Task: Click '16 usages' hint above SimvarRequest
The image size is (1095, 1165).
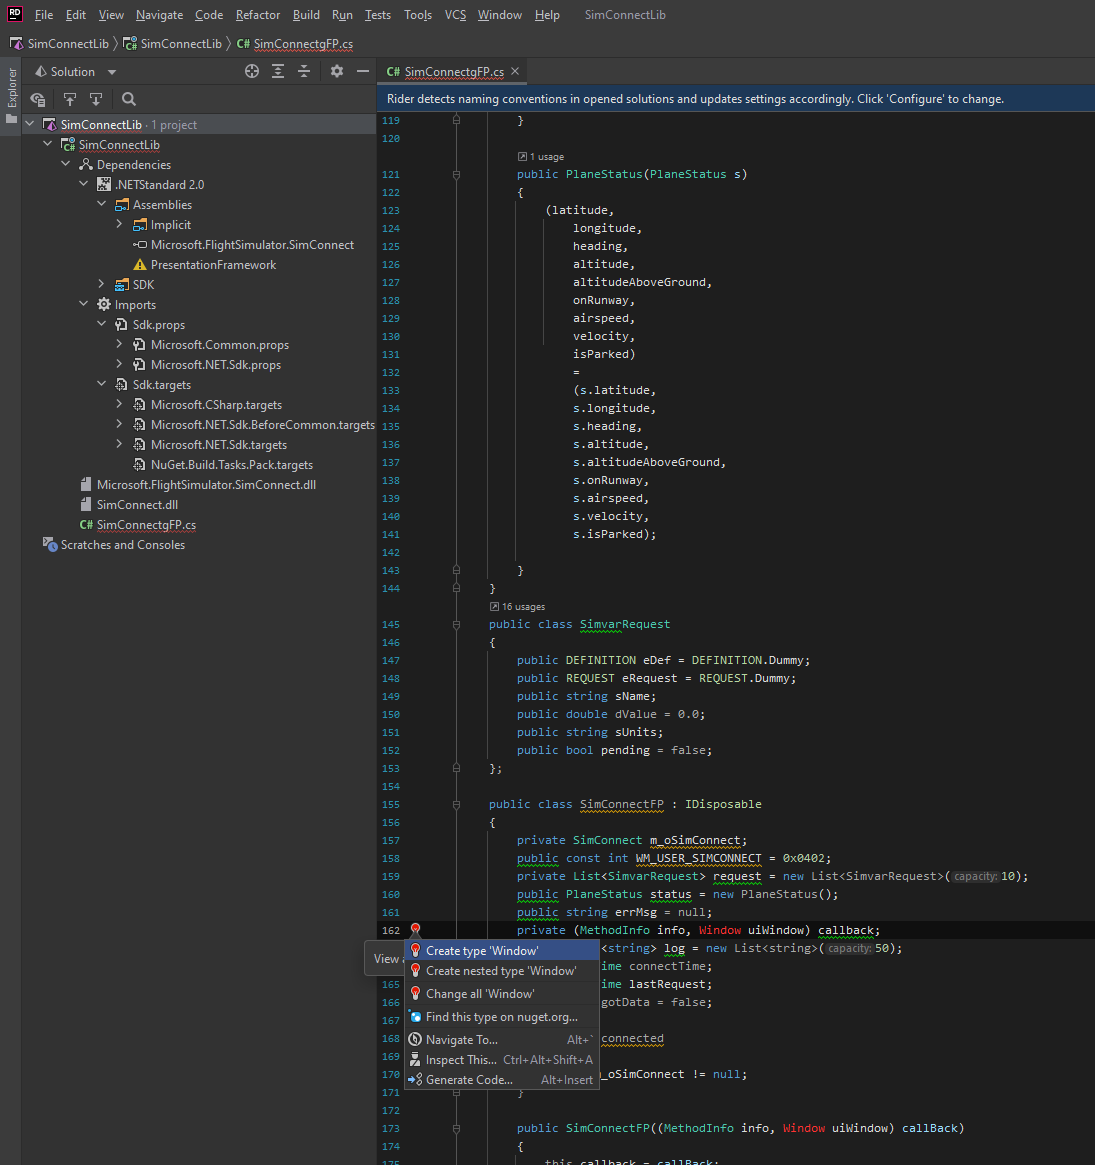Action: click(523, 607)
